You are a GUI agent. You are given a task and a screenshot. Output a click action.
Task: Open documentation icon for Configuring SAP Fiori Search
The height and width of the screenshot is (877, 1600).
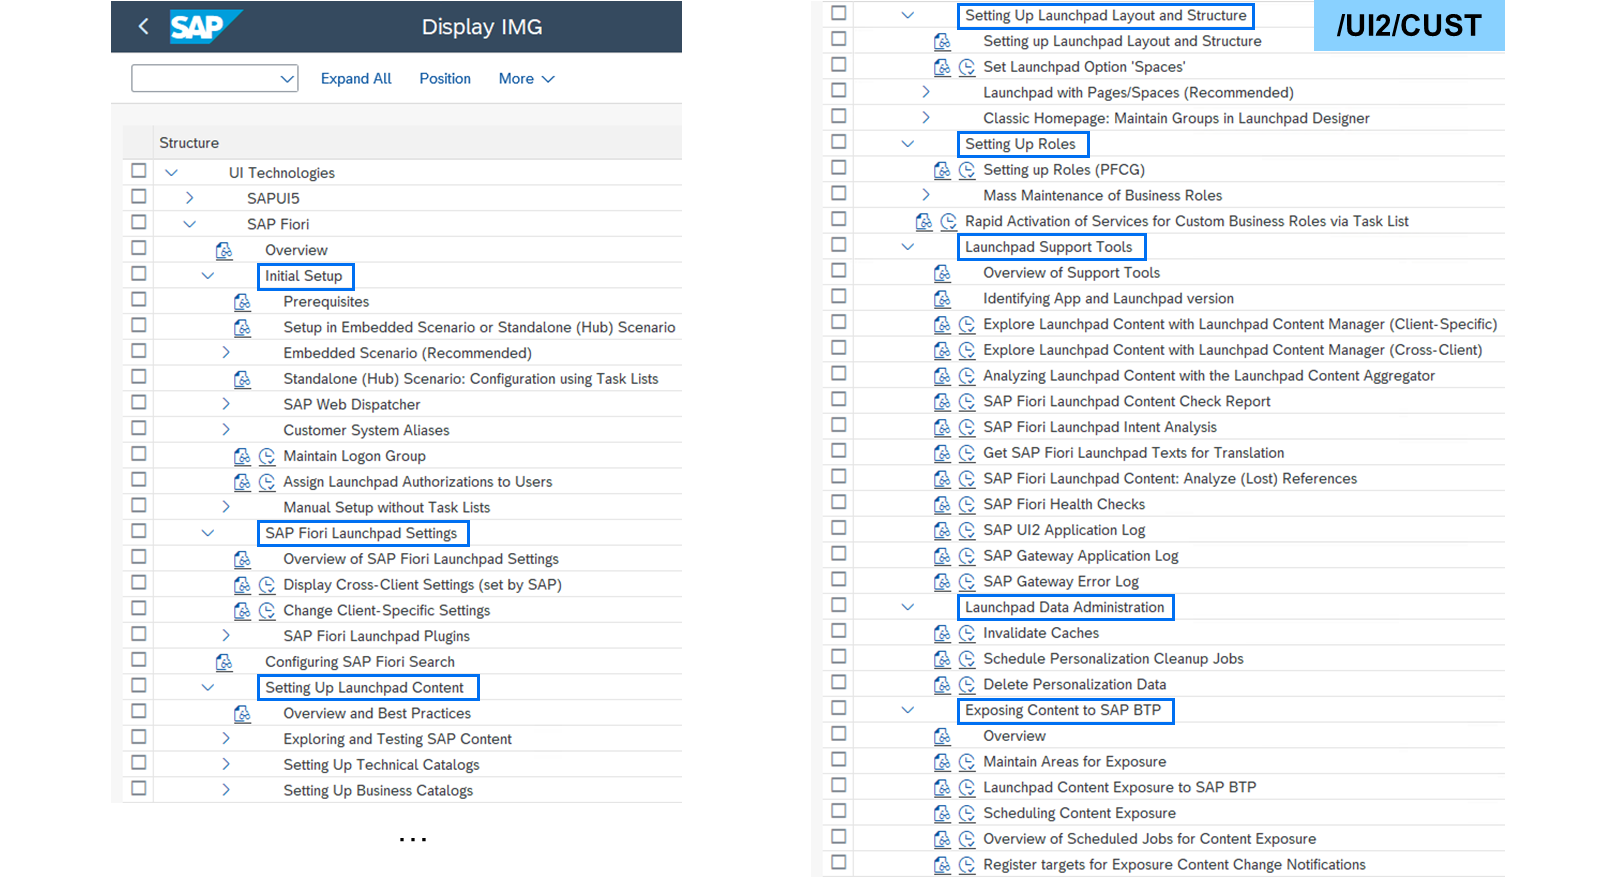[x=224, y=662]
